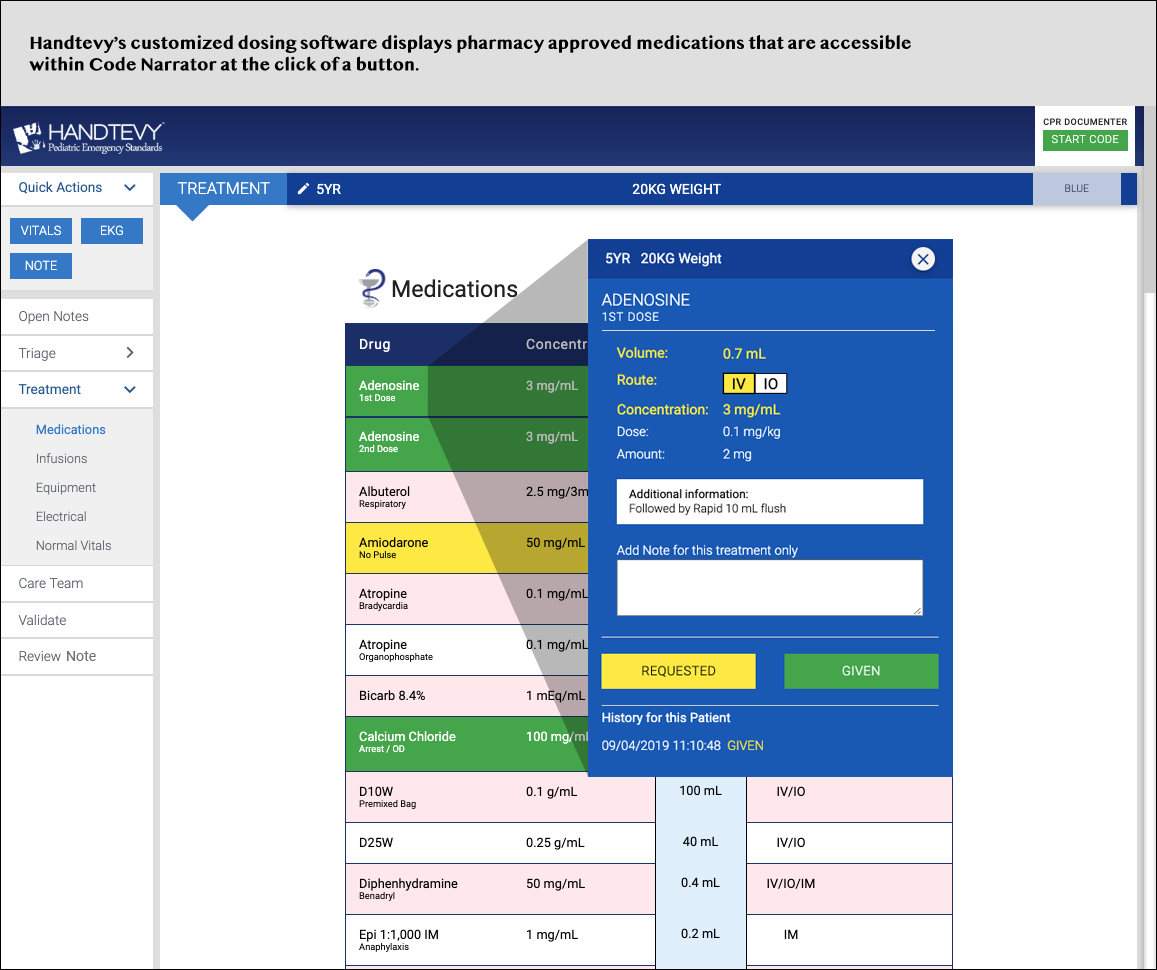This screenshot has width=1157, height=970.
Task: Click the 100 mL volume for D10W
Action: pos(700,791)
